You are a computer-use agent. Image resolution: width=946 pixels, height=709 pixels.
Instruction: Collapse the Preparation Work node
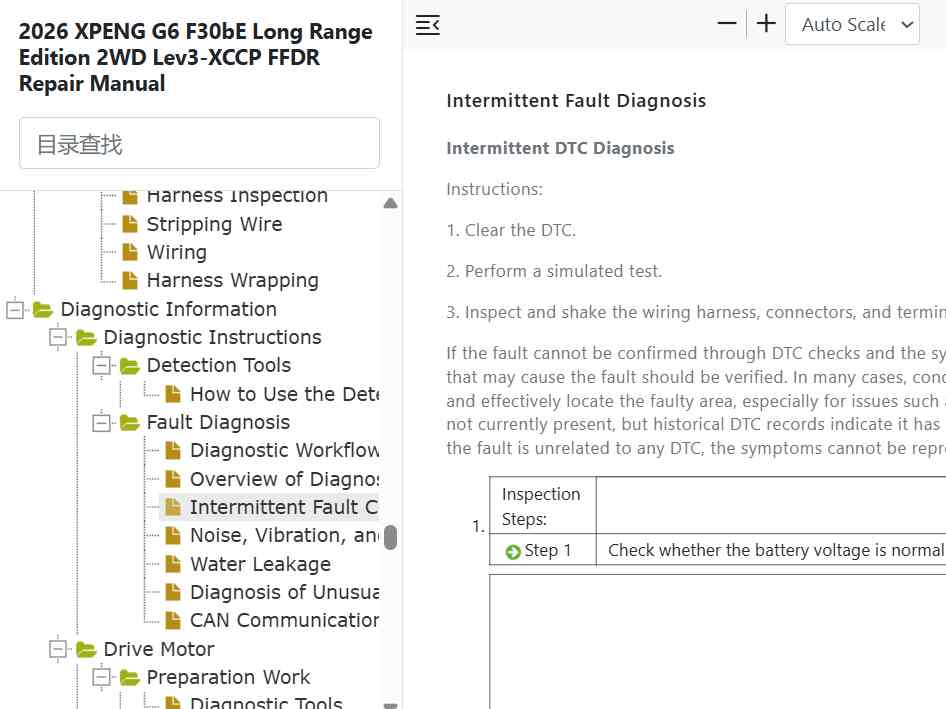point(101,678)
